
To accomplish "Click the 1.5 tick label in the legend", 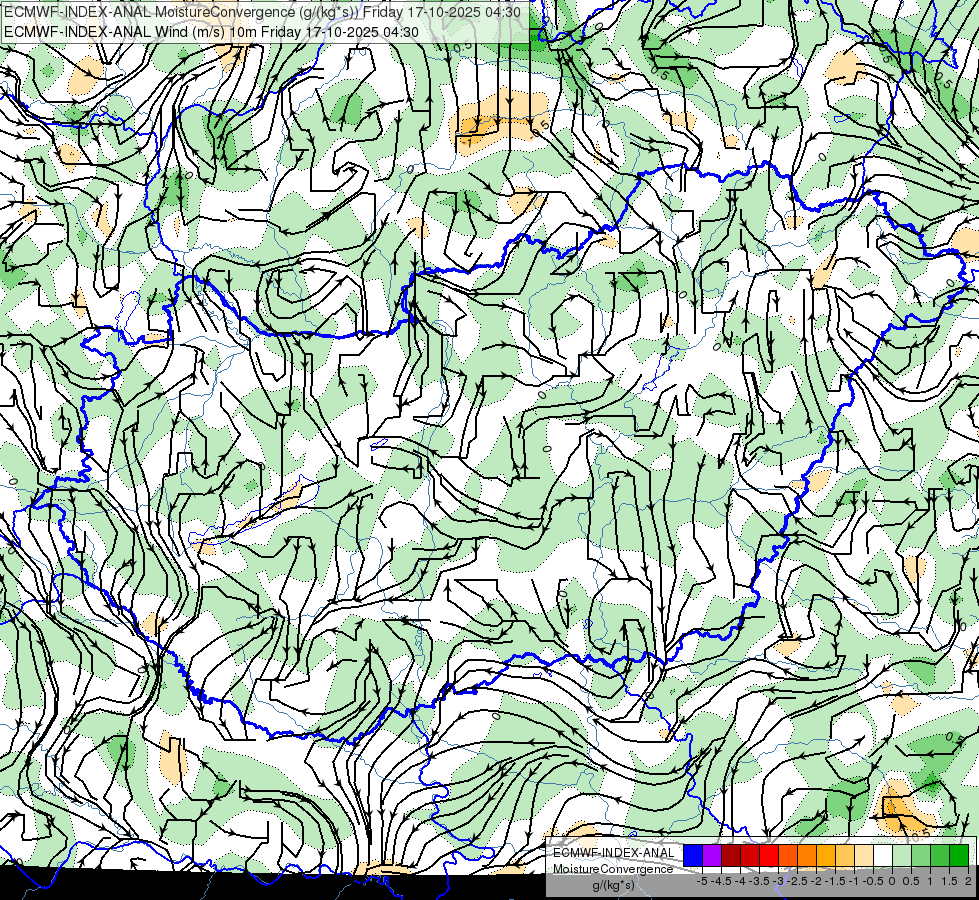I will point(950,881).
